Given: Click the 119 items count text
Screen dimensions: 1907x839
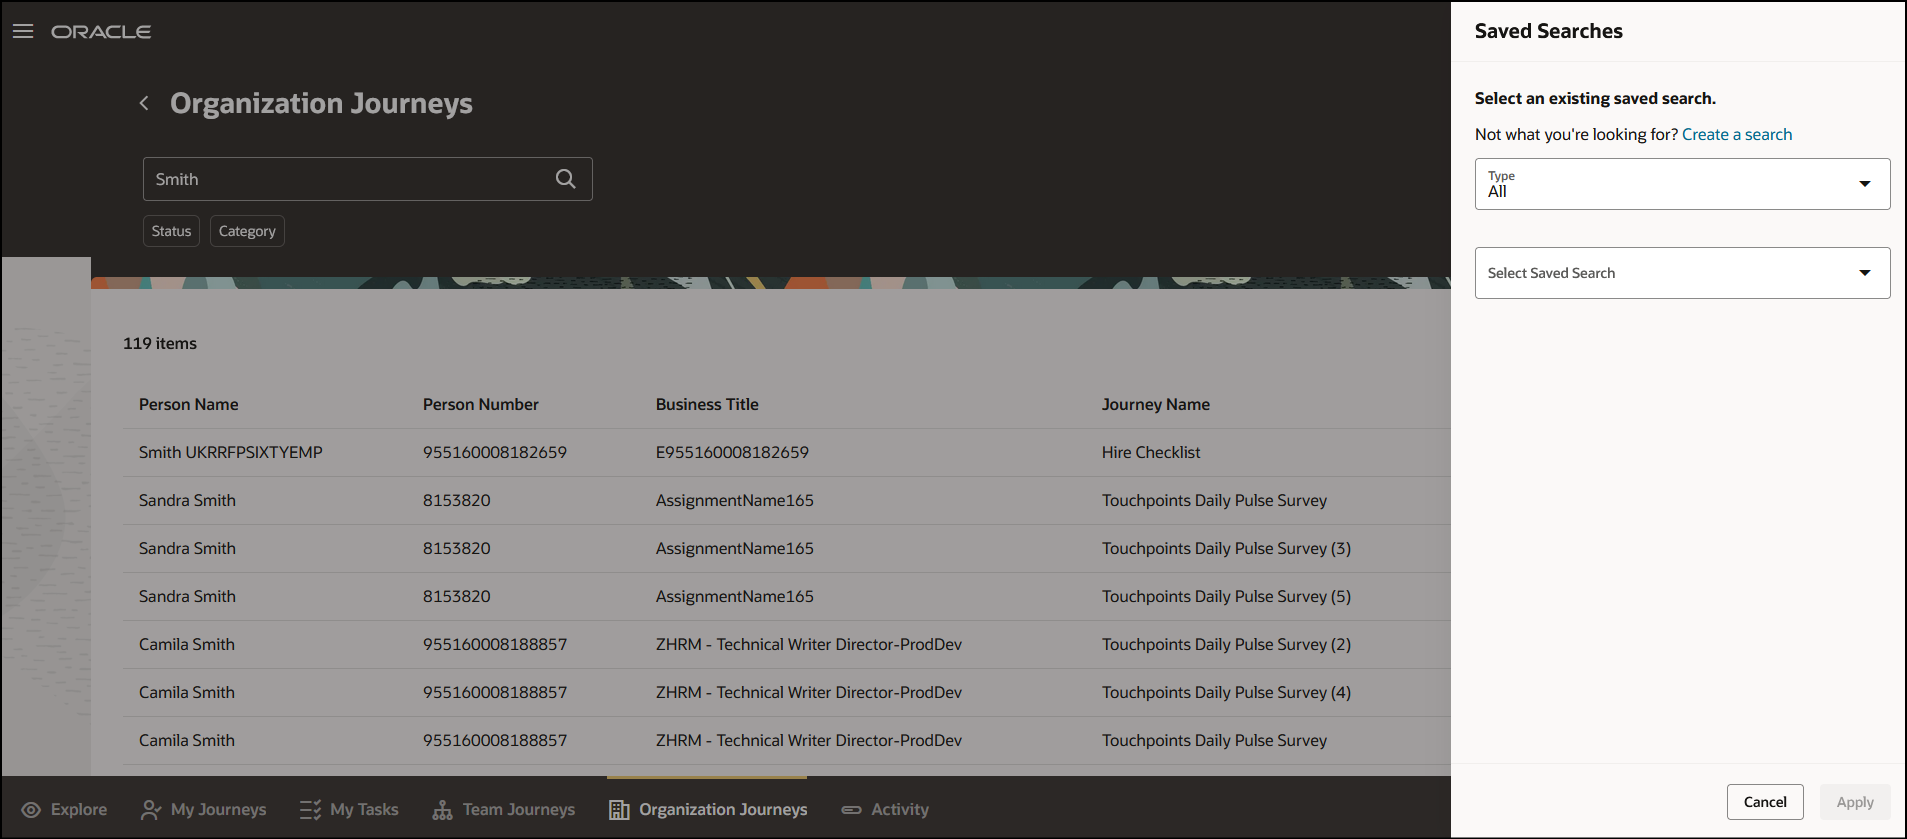Looking at the screenshot, I should [x=160, y=343].
